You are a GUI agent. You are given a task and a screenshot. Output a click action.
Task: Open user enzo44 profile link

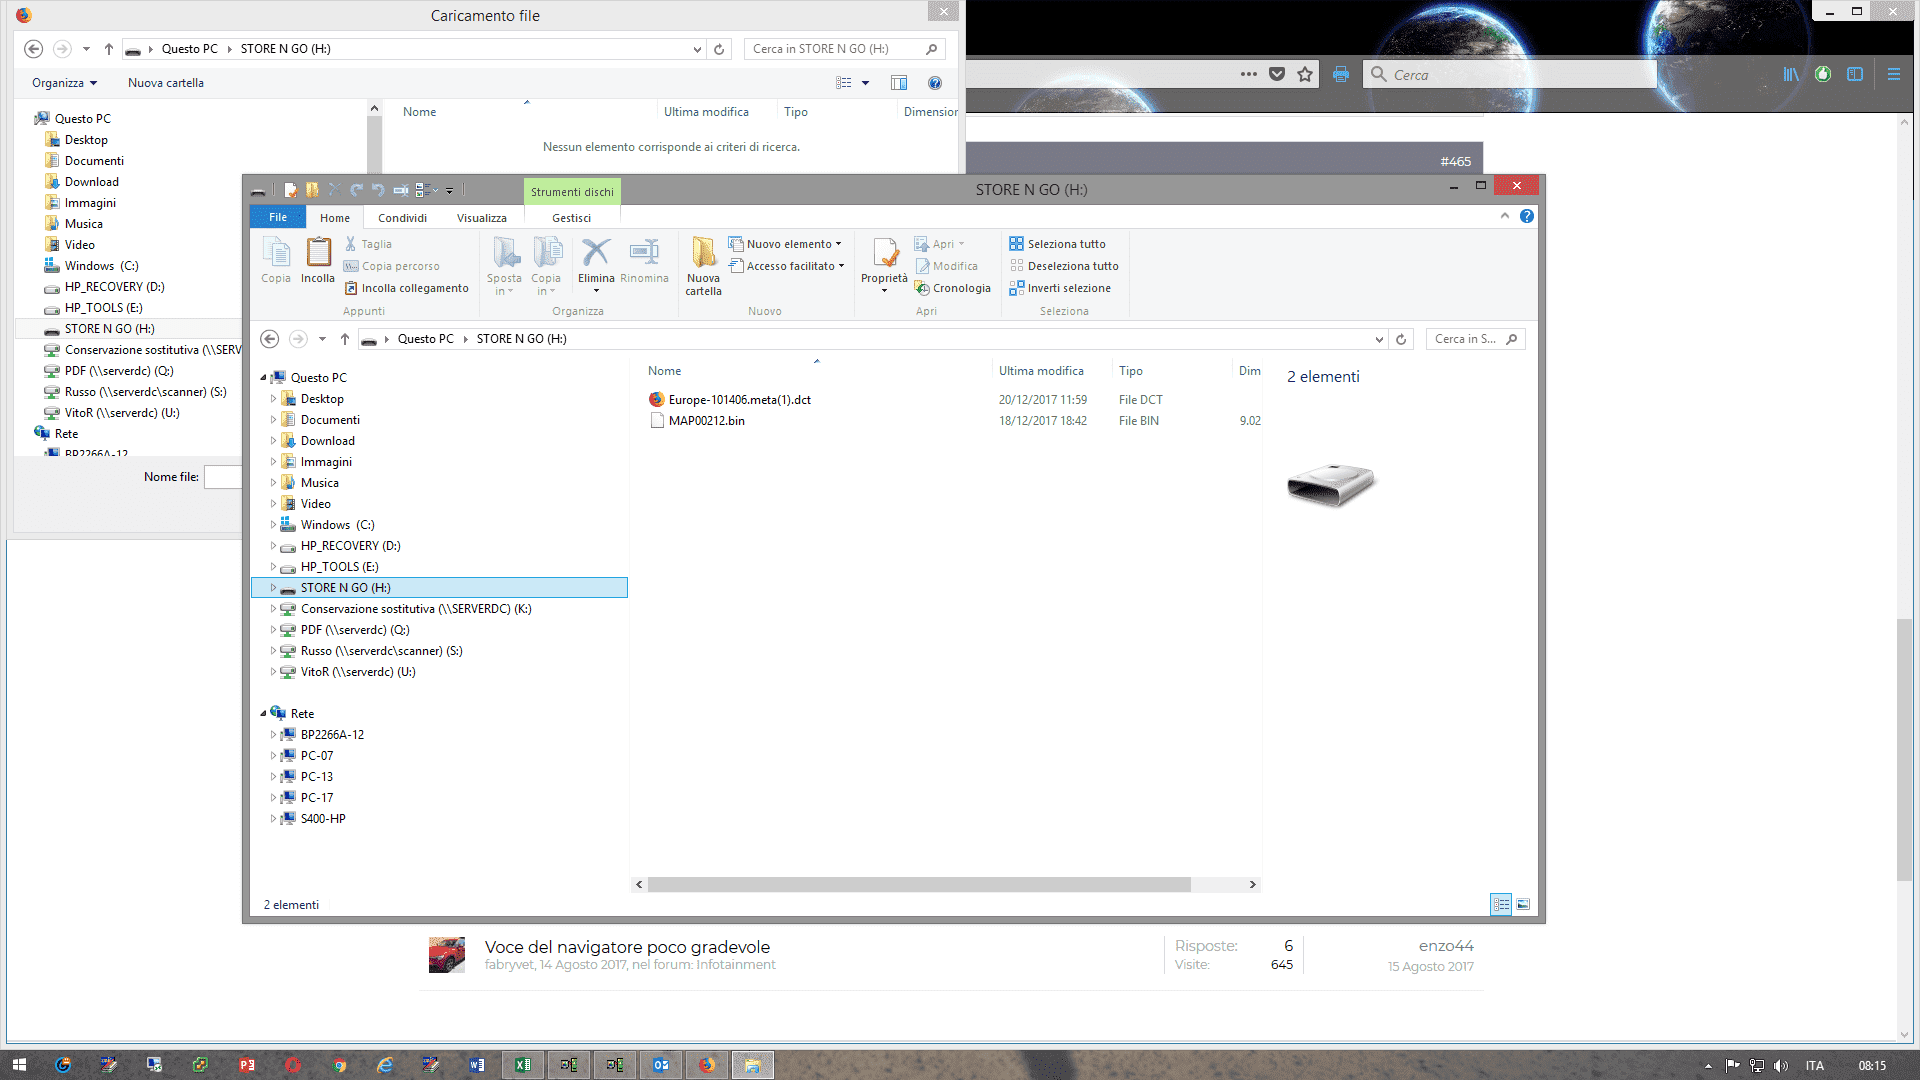(x=1446, y=946)
